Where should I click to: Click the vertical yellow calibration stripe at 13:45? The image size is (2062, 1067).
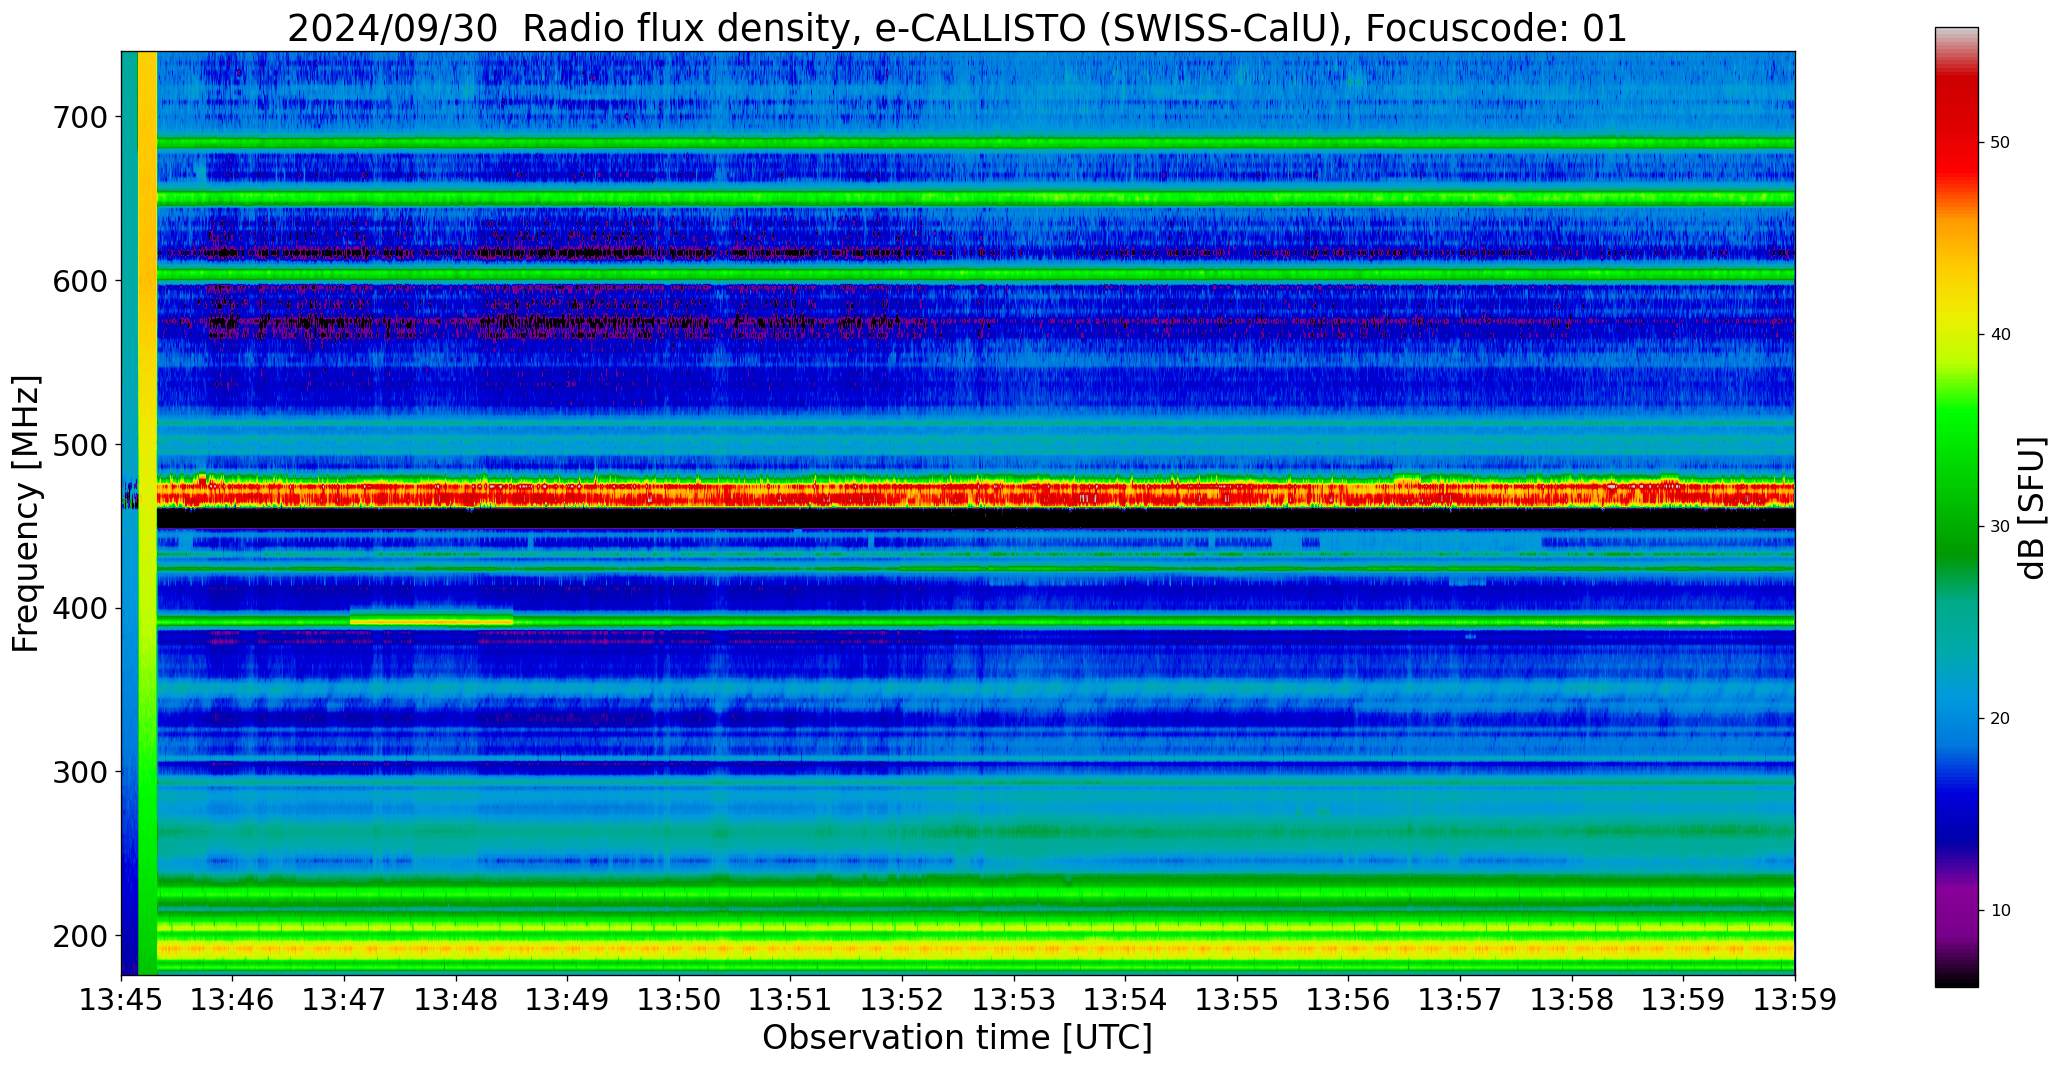147,513
